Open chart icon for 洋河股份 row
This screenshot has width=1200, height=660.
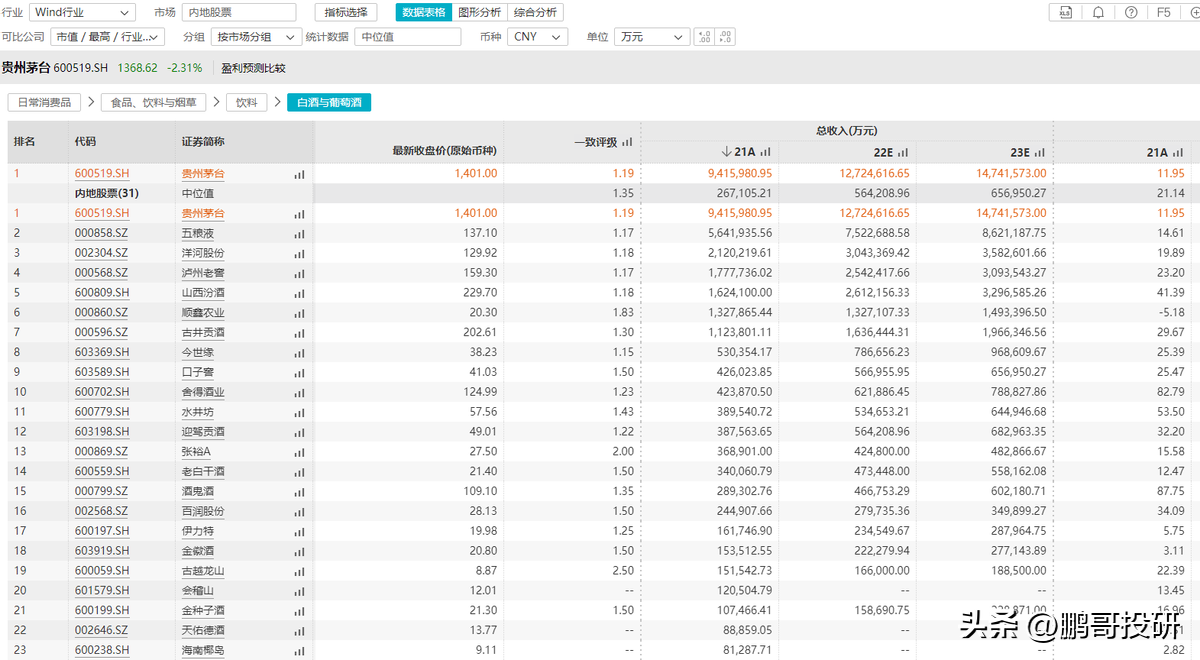[299, 253]
